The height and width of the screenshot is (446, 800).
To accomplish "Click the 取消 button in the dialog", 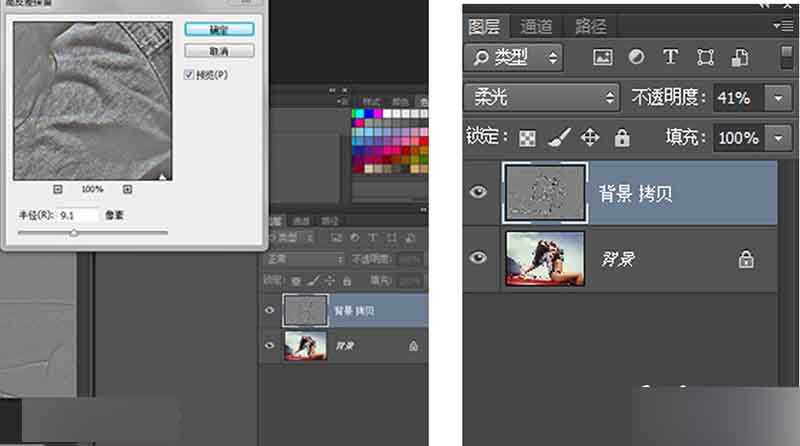I will 219,50.
